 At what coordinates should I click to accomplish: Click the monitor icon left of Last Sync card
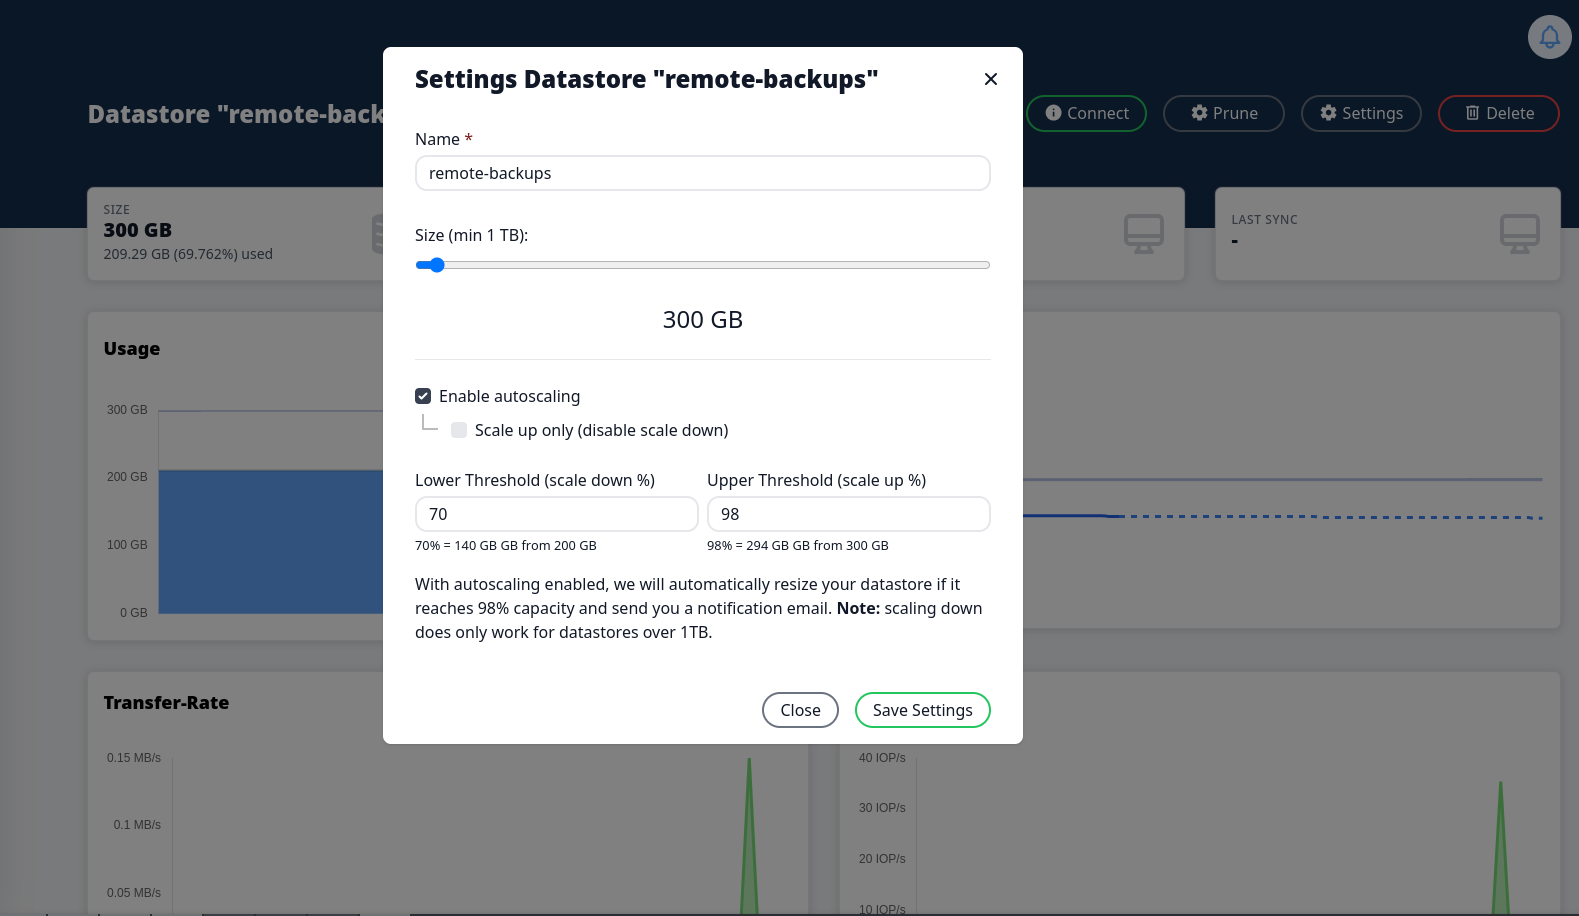tap(1143, 234)
